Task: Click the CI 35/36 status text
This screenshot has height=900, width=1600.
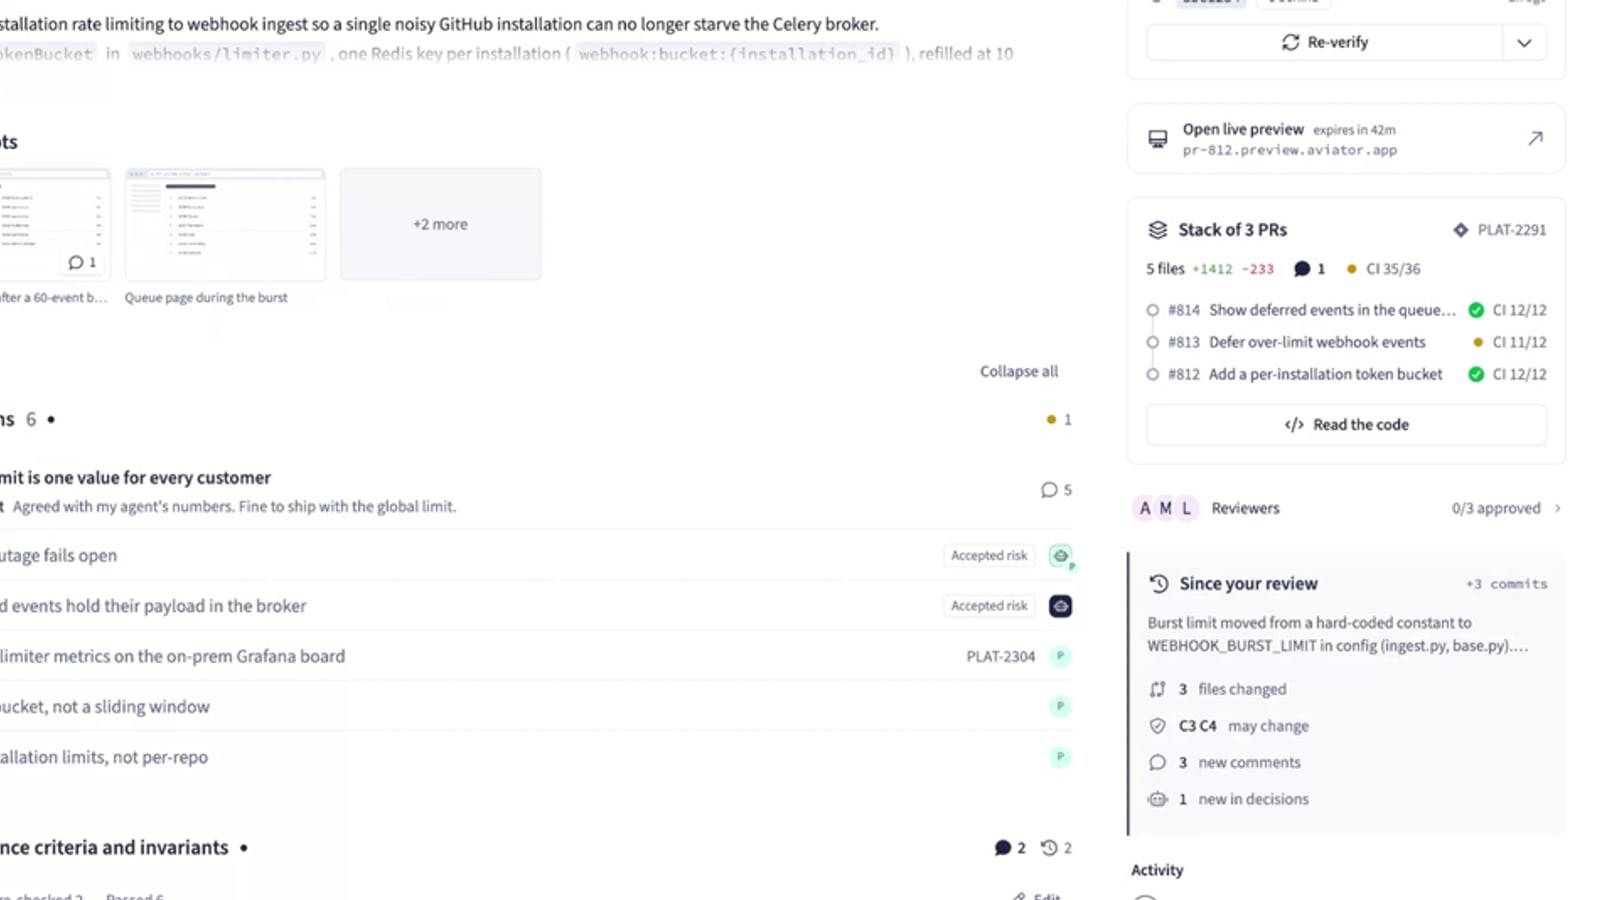Action: click(x=1393, y=269)
